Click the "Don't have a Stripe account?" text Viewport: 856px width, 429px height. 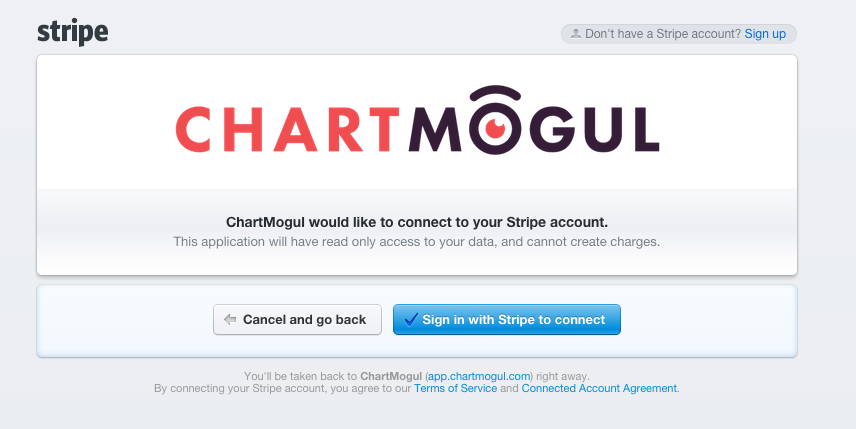click(x=663, y=34)
